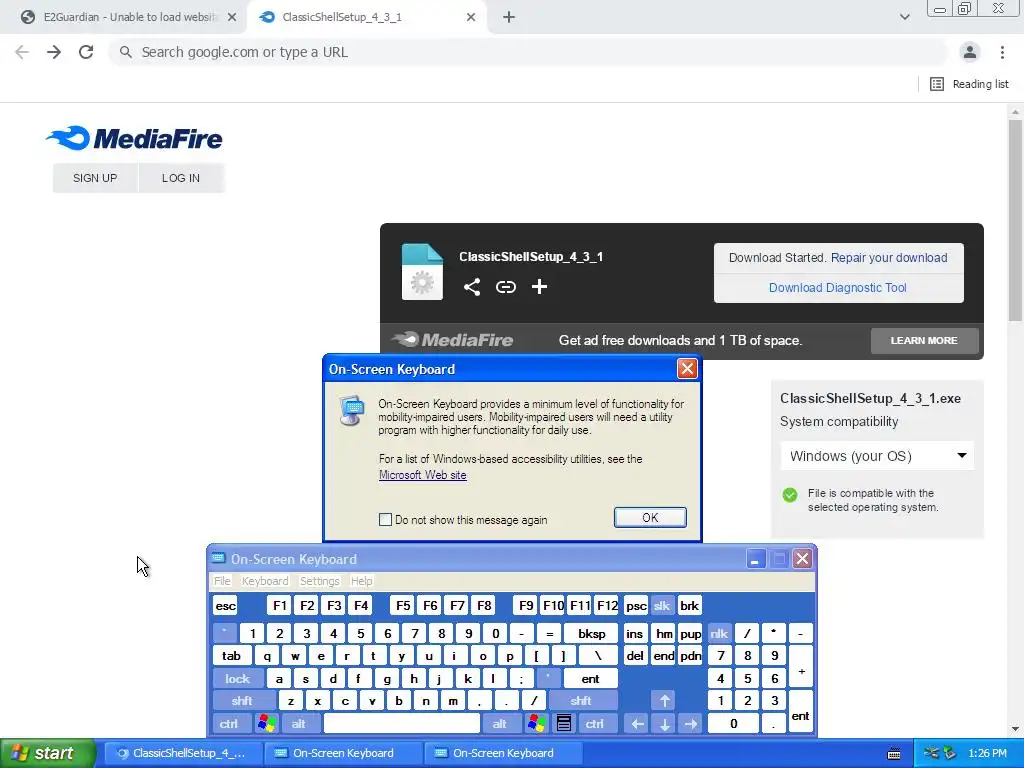Screen dimensions: 1024x768
Task: Click the address bar search field
Action: 529,52
